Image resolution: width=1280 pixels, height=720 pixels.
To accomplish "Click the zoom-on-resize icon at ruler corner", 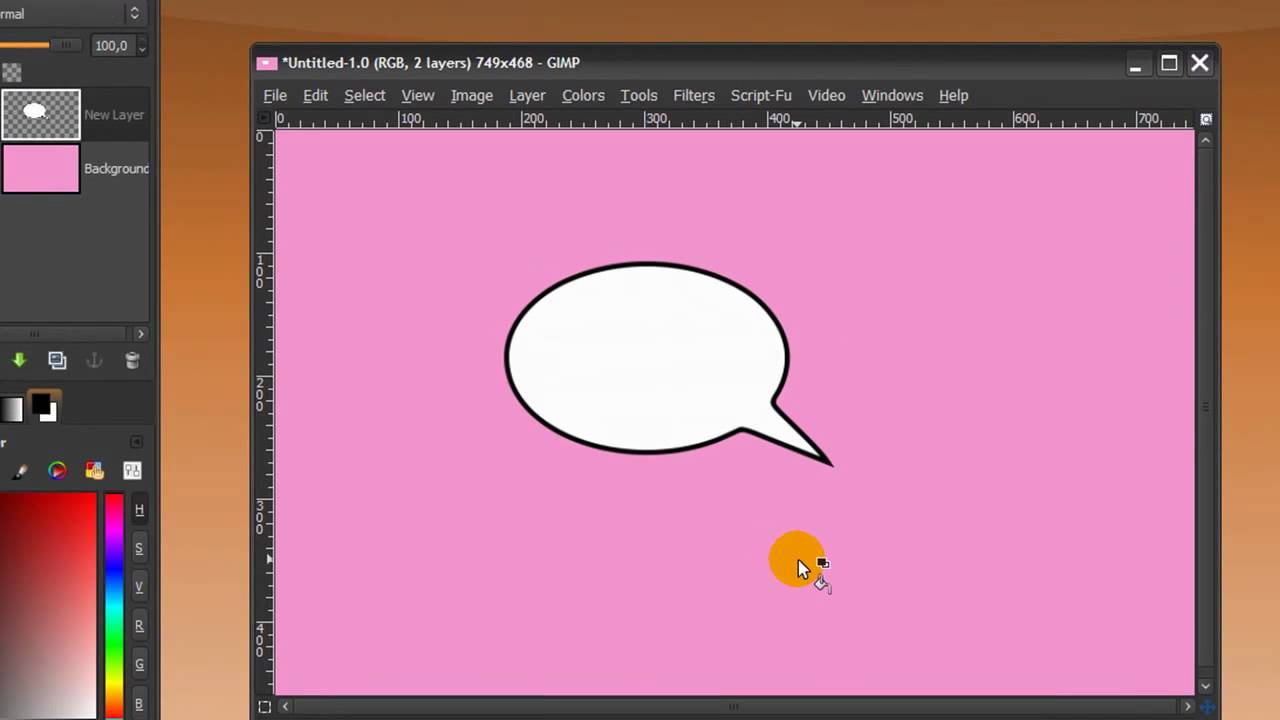I will point(1206,119).
